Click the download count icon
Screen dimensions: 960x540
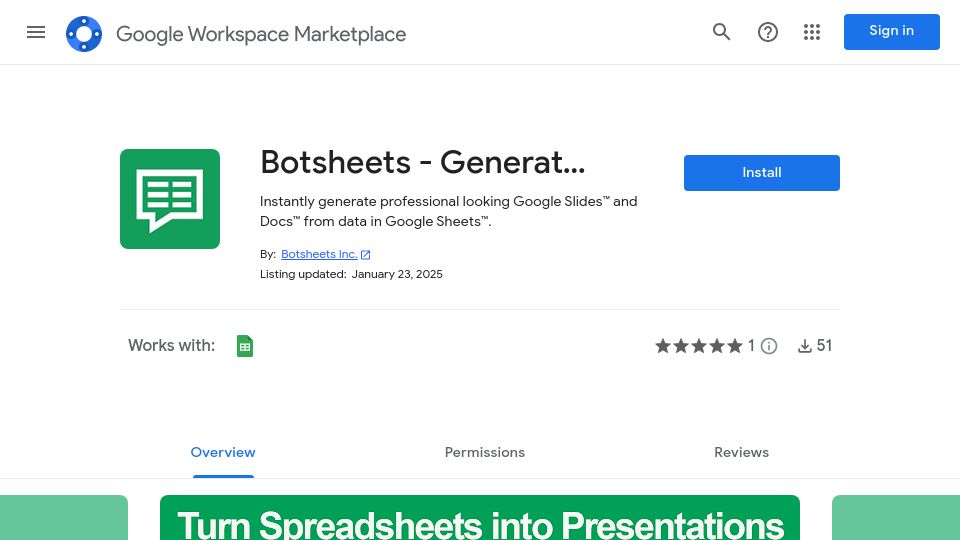coord(804,346)
